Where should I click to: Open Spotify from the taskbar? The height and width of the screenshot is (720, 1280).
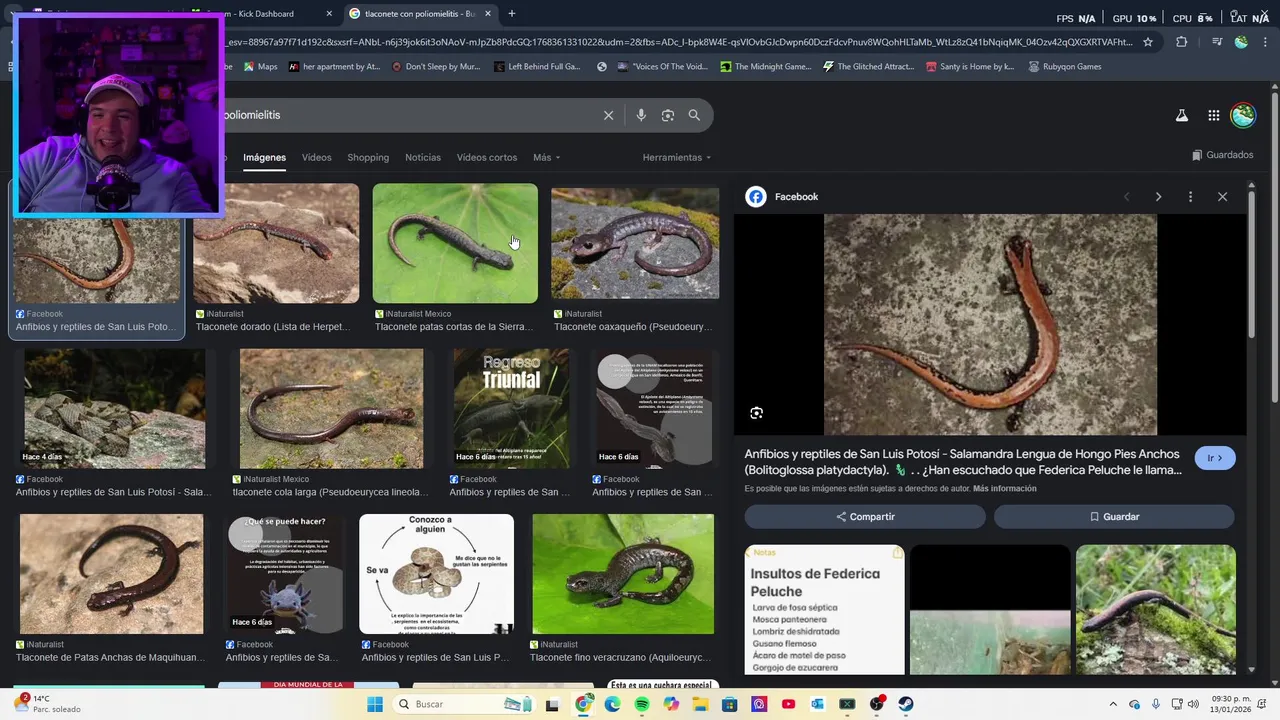click(642, 704)
